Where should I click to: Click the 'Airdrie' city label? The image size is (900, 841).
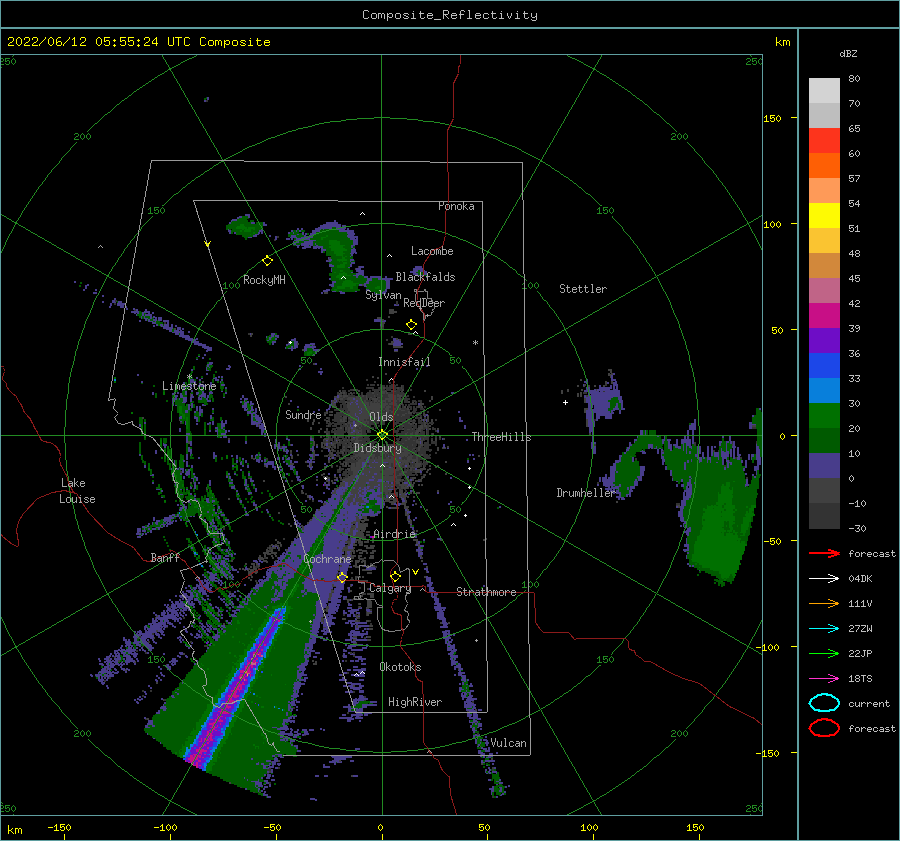394,534
